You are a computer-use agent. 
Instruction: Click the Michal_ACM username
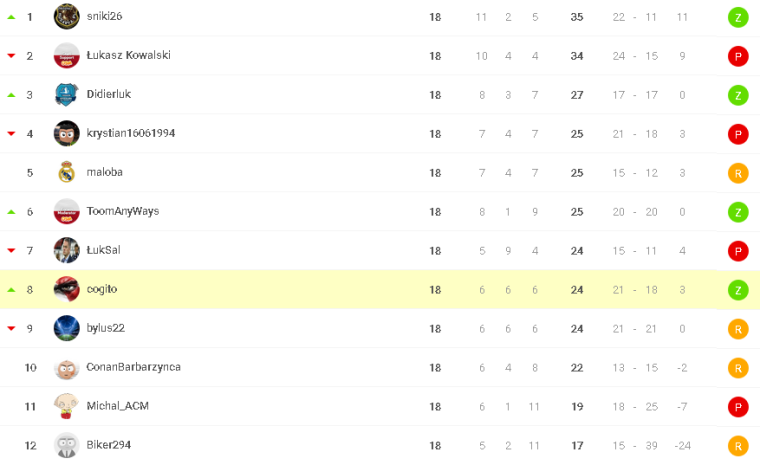(x=118, y=406)
